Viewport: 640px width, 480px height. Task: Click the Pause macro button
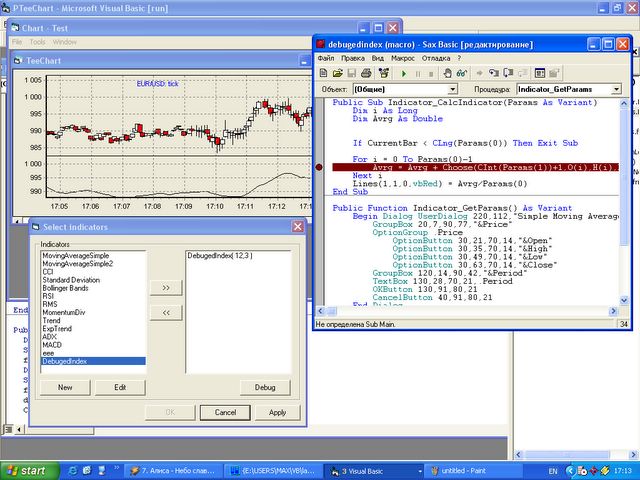pos(418,73)
